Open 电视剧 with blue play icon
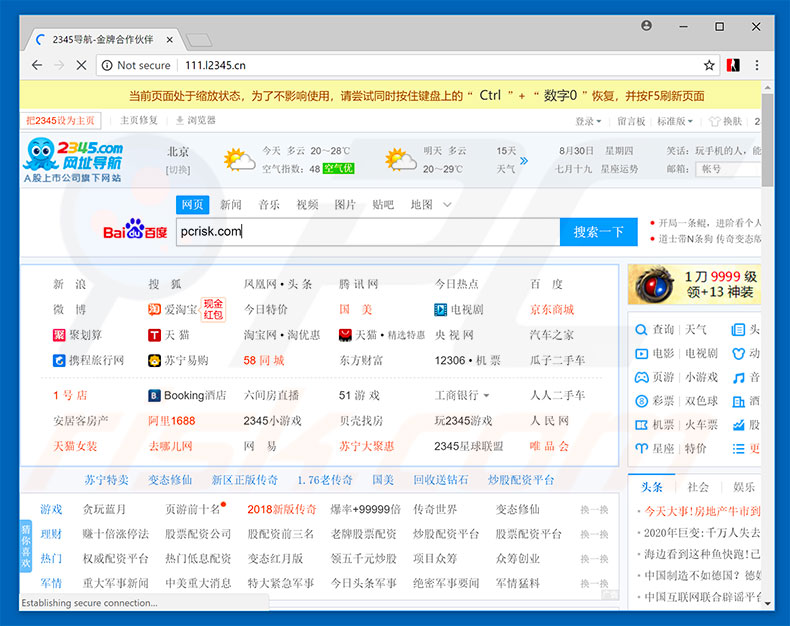 click(440, 309)
